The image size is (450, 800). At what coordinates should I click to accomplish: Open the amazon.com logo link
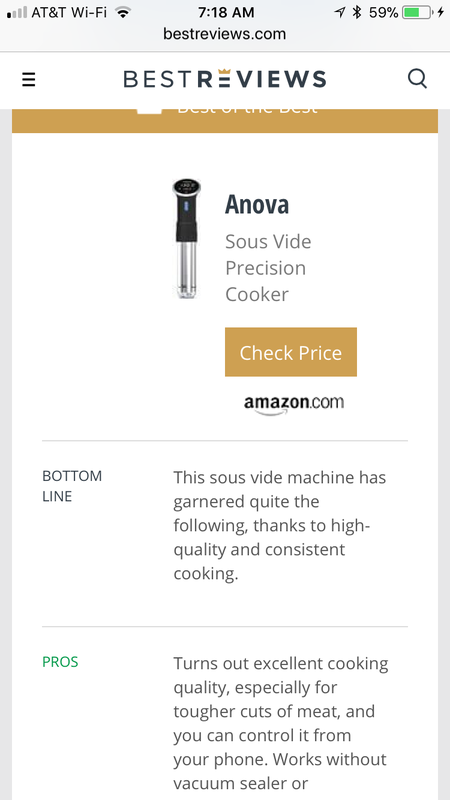(294, 404)
